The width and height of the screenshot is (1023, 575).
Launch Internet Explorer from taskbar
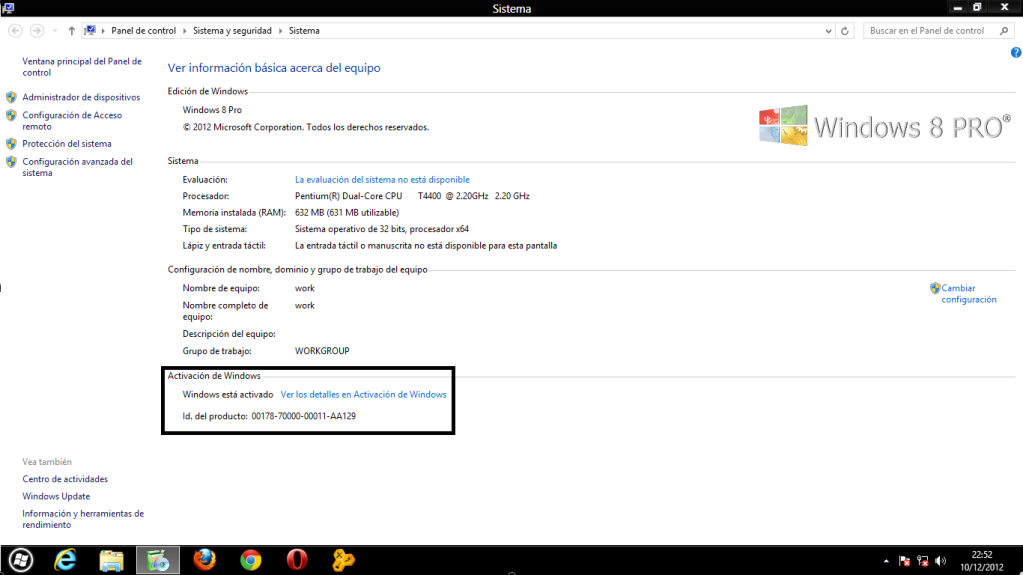point(65,560)
